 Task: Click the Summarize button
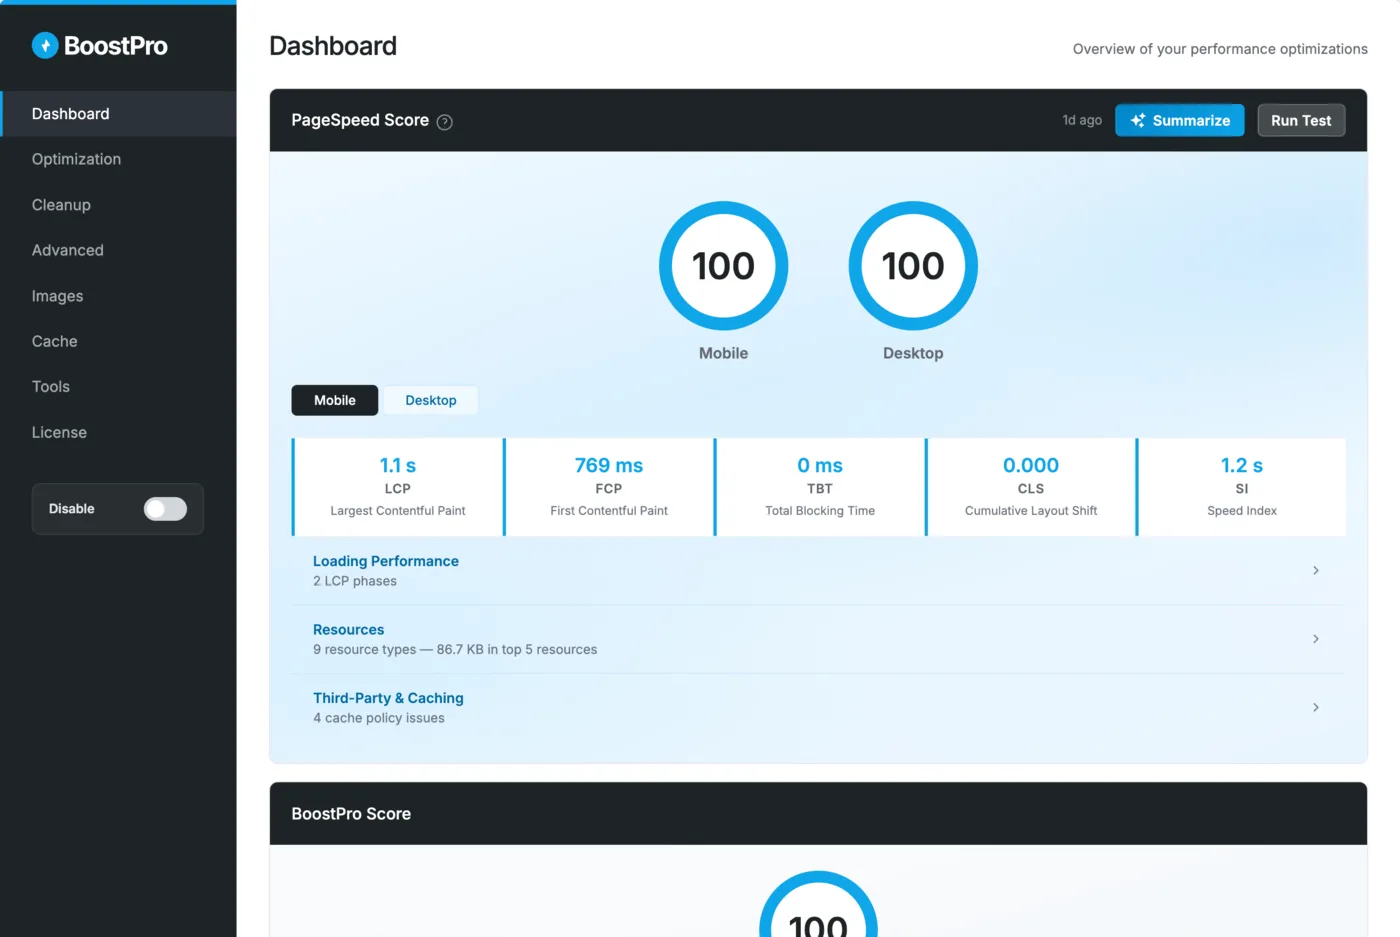[x=1180, y=120]
